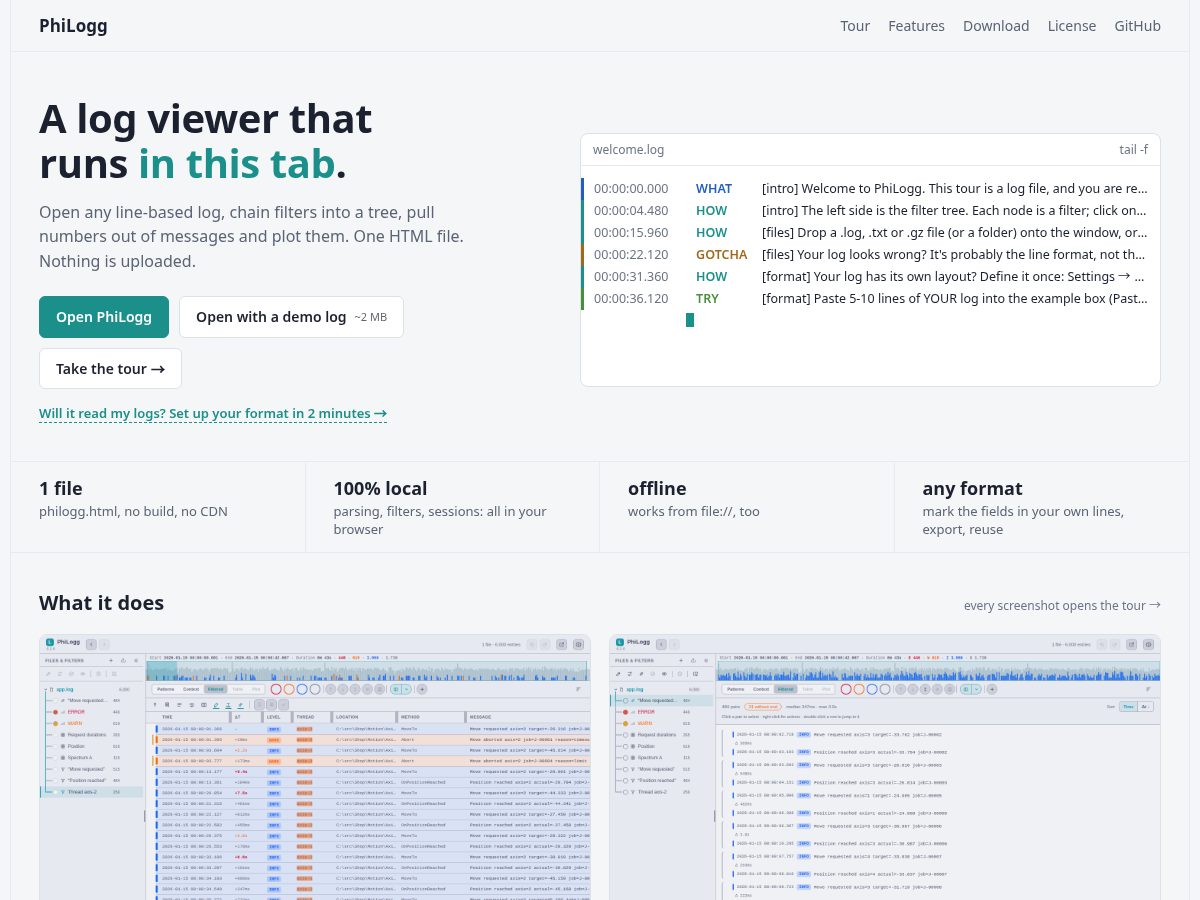Select the 00:00:04.480 timestamp
Screen dimensions: 1200x900
631,211
